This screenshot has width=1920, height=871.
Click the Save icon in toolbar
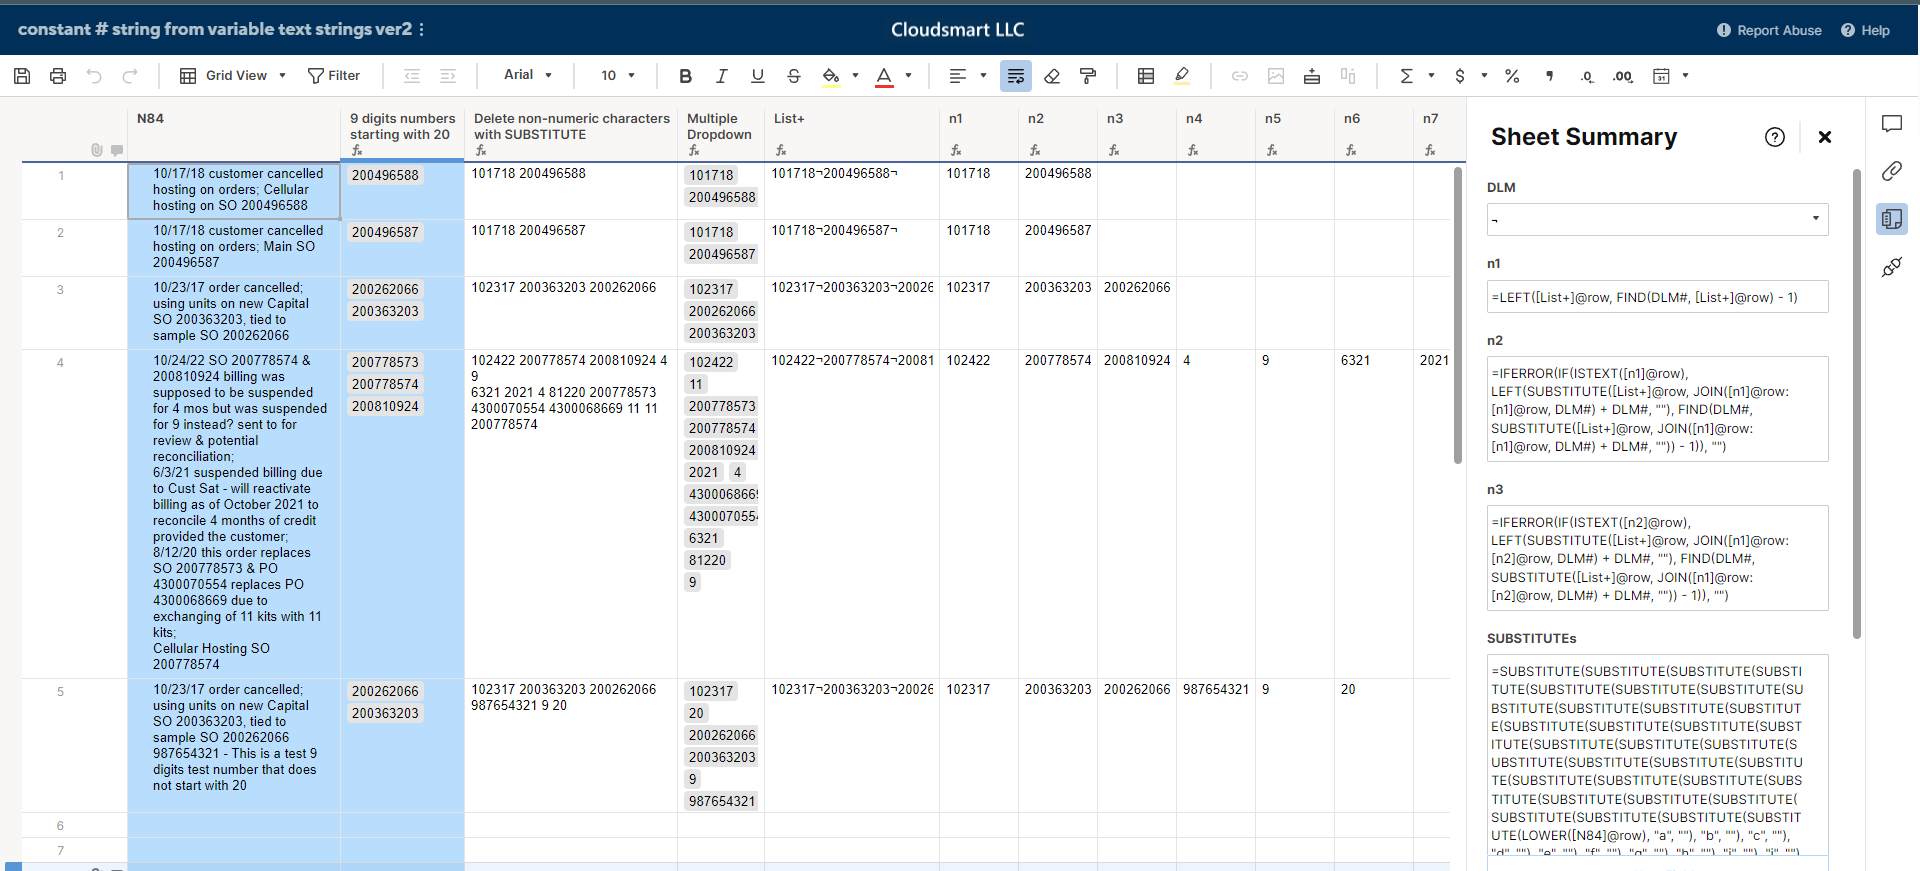(22, 76)
